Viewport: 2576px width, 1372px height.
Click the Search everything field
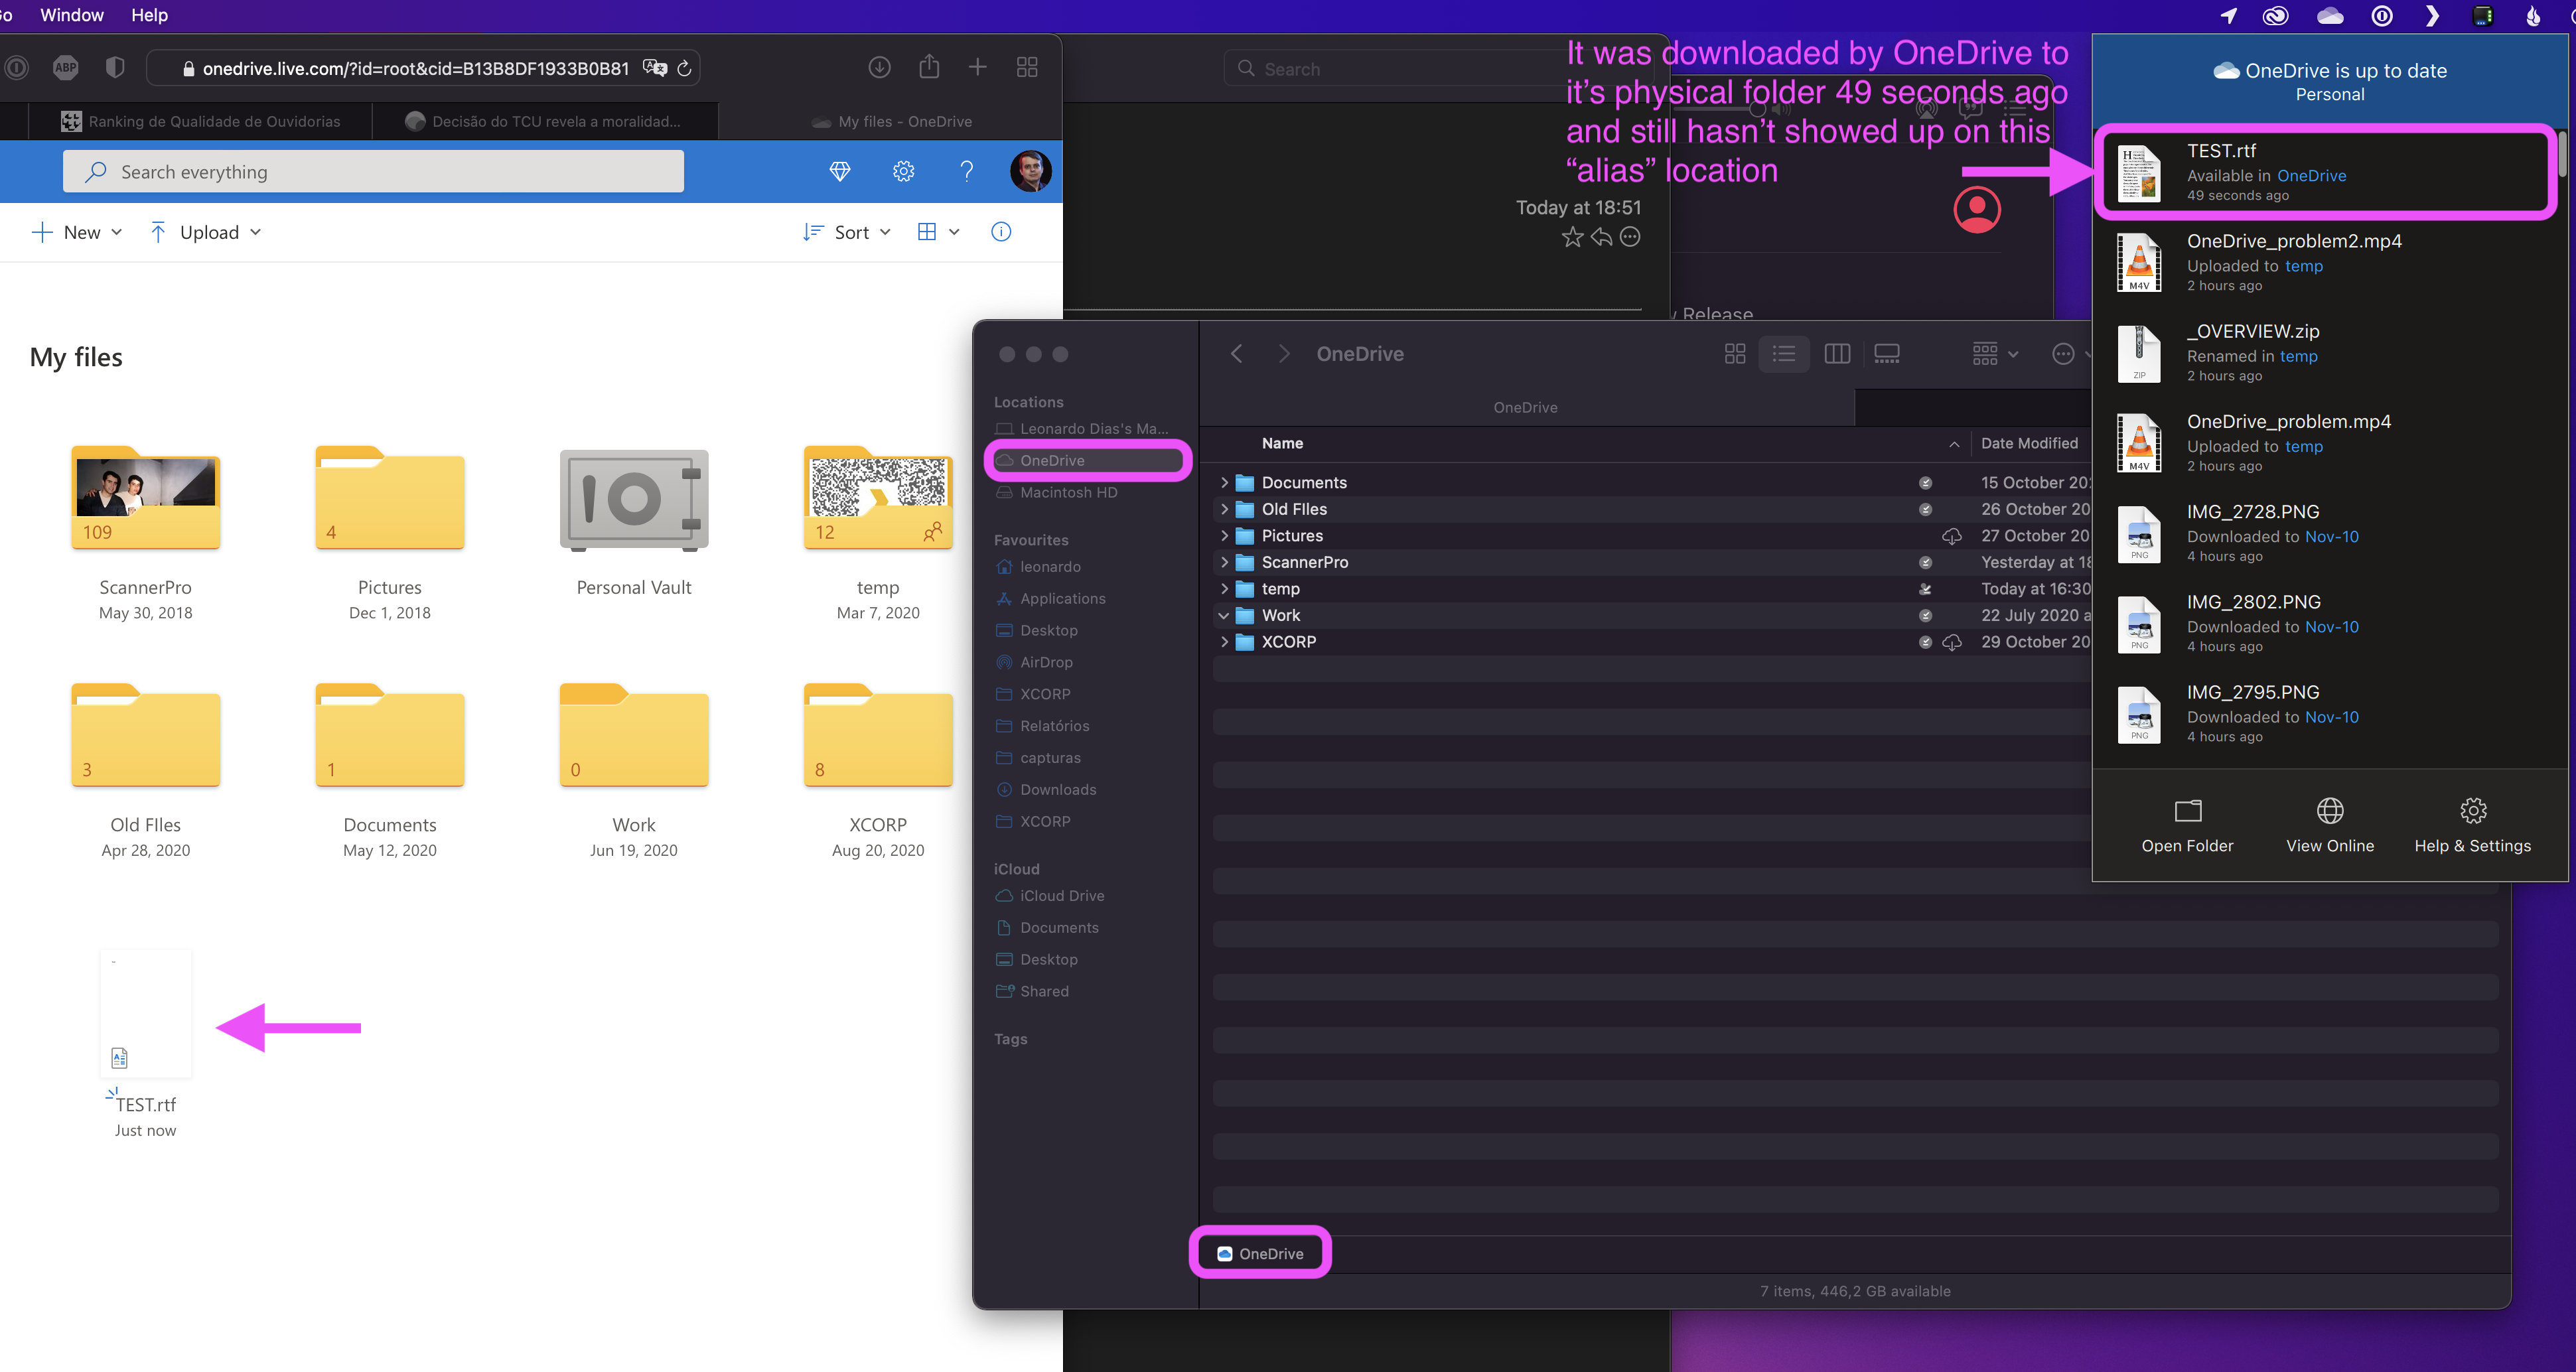pyautogui.click(x=373, y=172)
